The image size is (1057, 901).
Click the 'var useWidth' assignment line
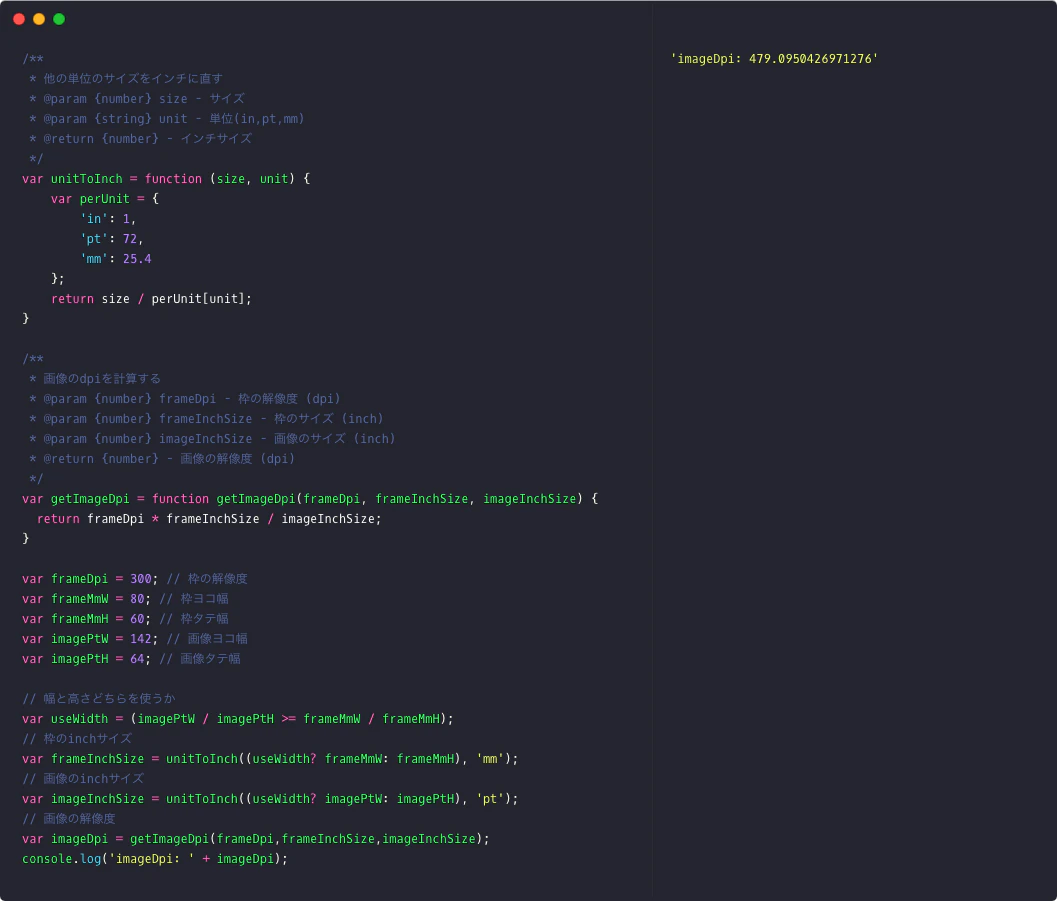(237, 719)
